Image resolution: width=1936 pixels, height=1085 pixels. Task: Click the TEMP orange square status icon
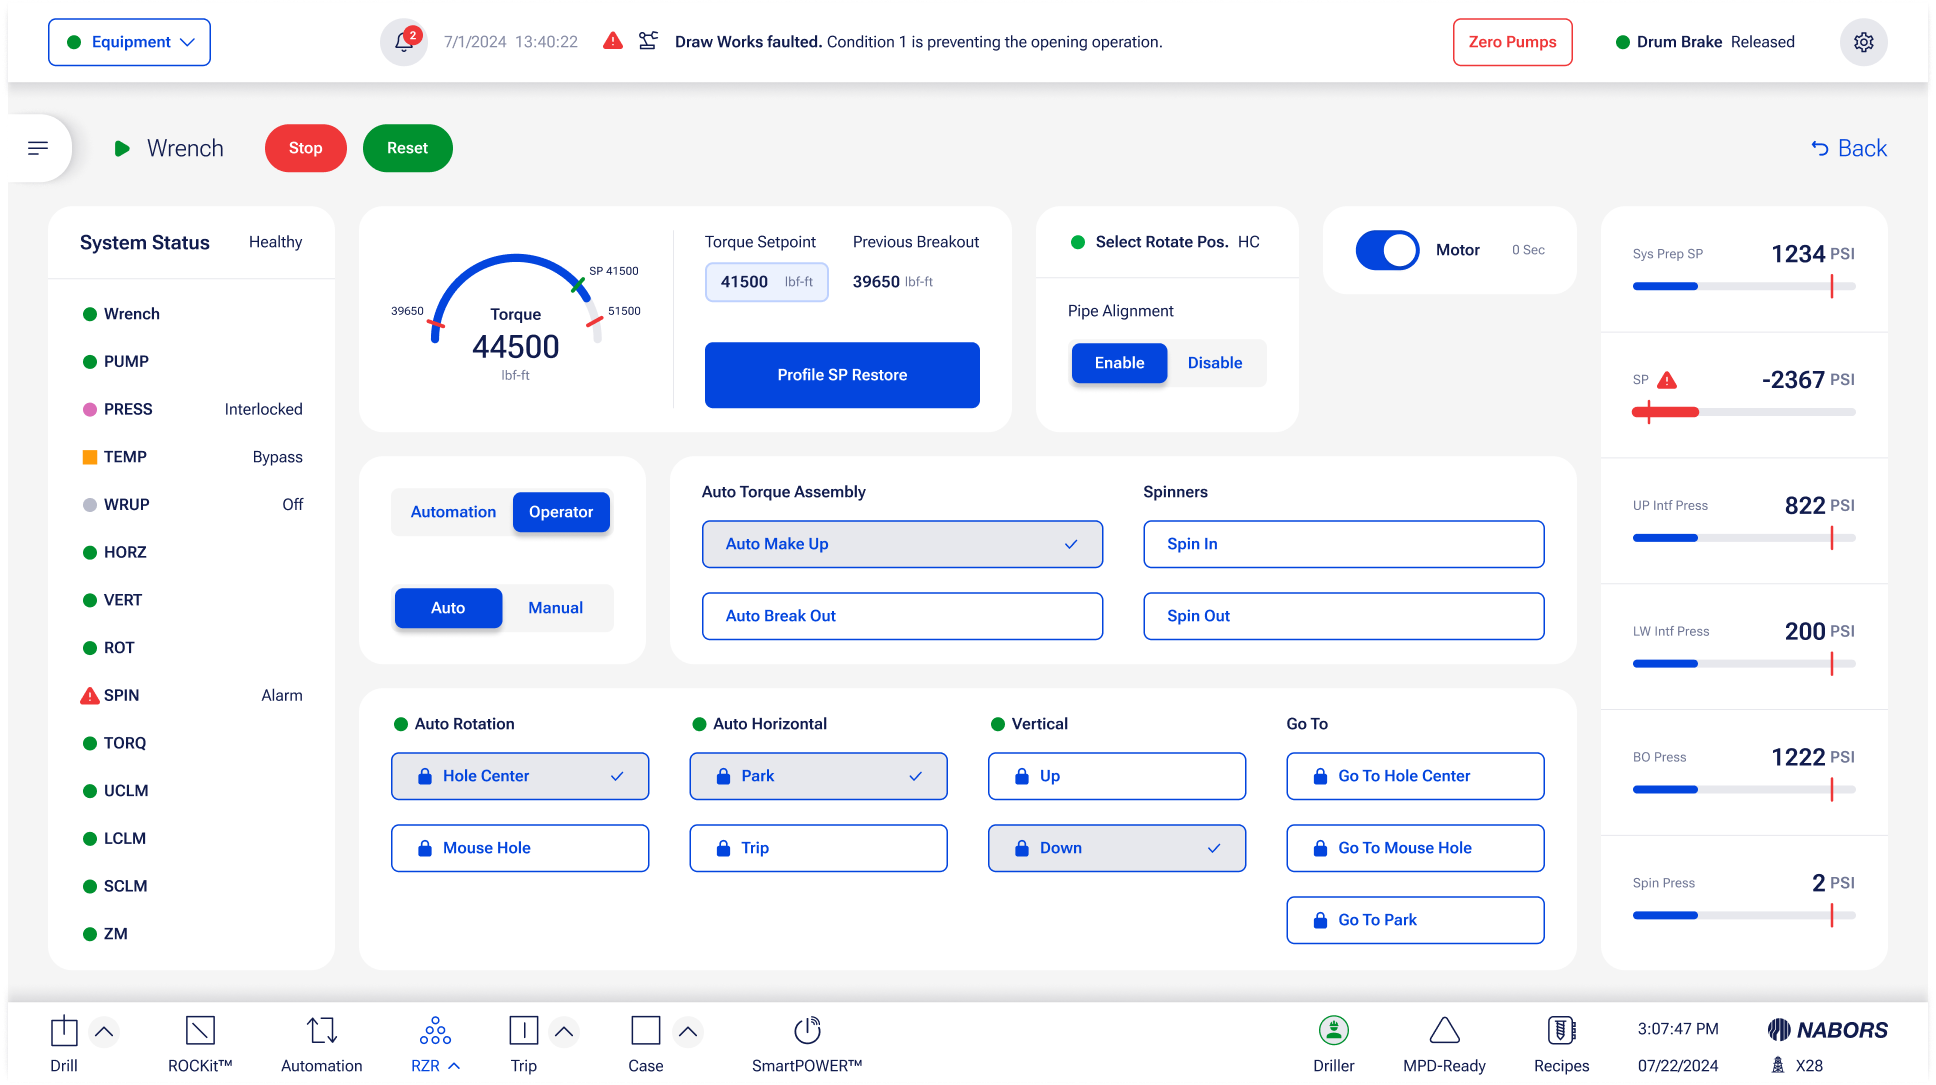click(90, 457)
